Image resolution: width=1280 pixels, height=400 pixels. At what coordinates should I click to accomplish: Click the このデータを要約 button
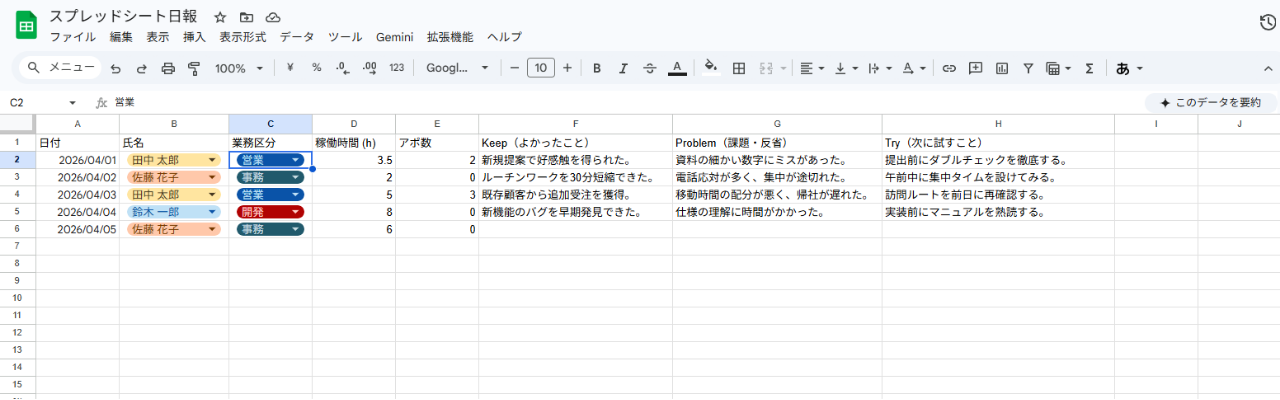pos(1210,102)
